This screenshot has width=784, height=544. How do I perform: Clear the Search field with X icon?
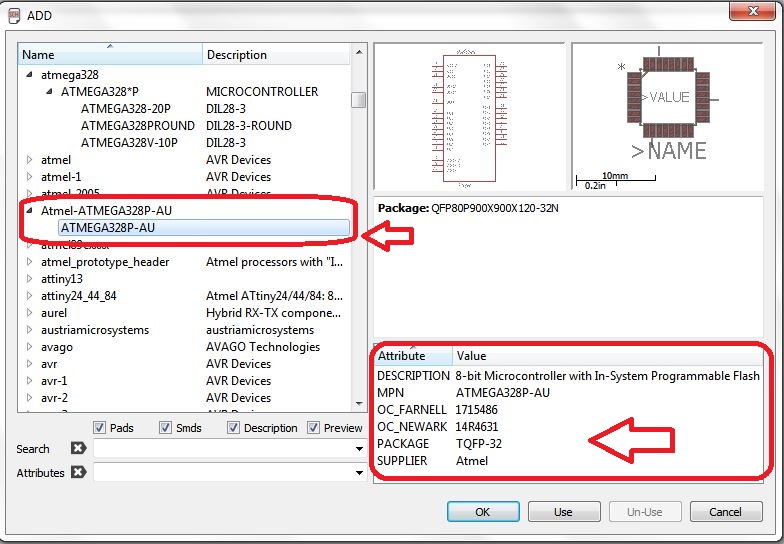pyautogui.click(x=78, y=448)
